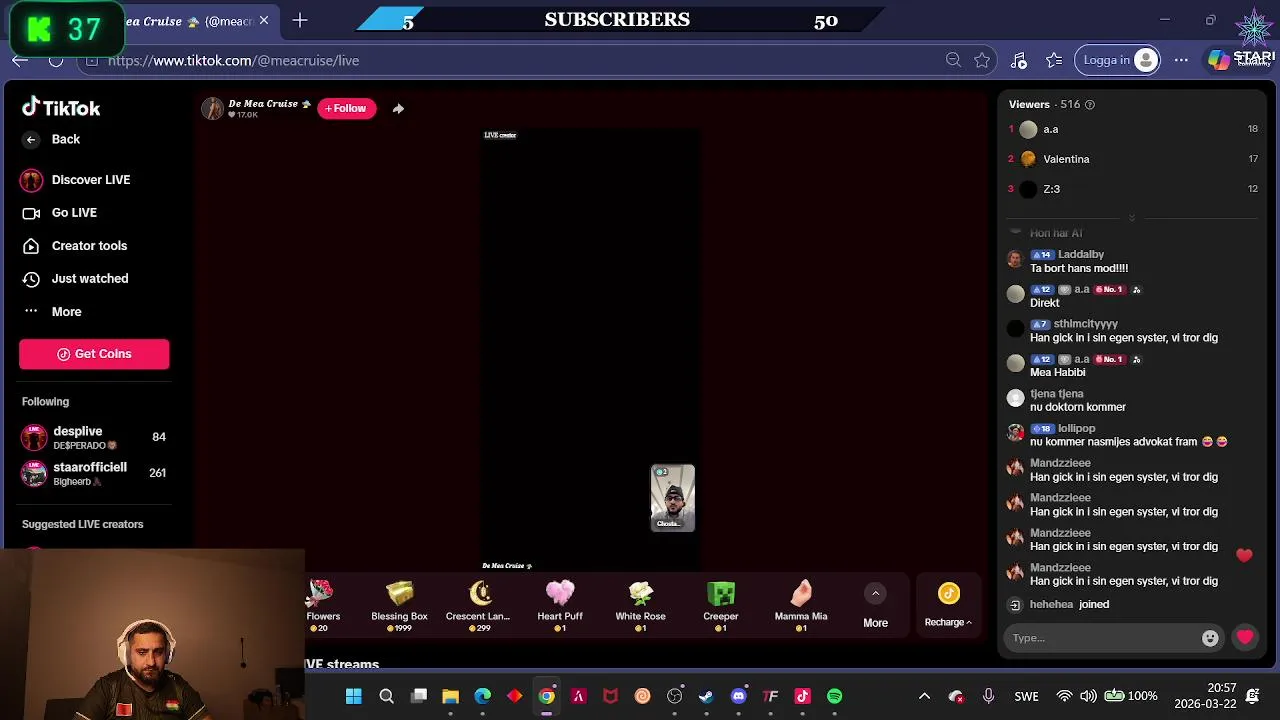The height and width of the screenshot is (720, 1280).
Task: Open Discord from the taskbar
Action: 739,696
